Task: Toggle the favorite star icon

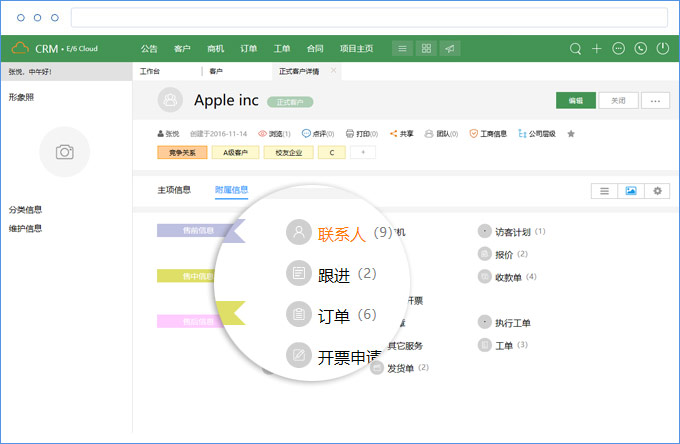Action: [x=571, y=133]
